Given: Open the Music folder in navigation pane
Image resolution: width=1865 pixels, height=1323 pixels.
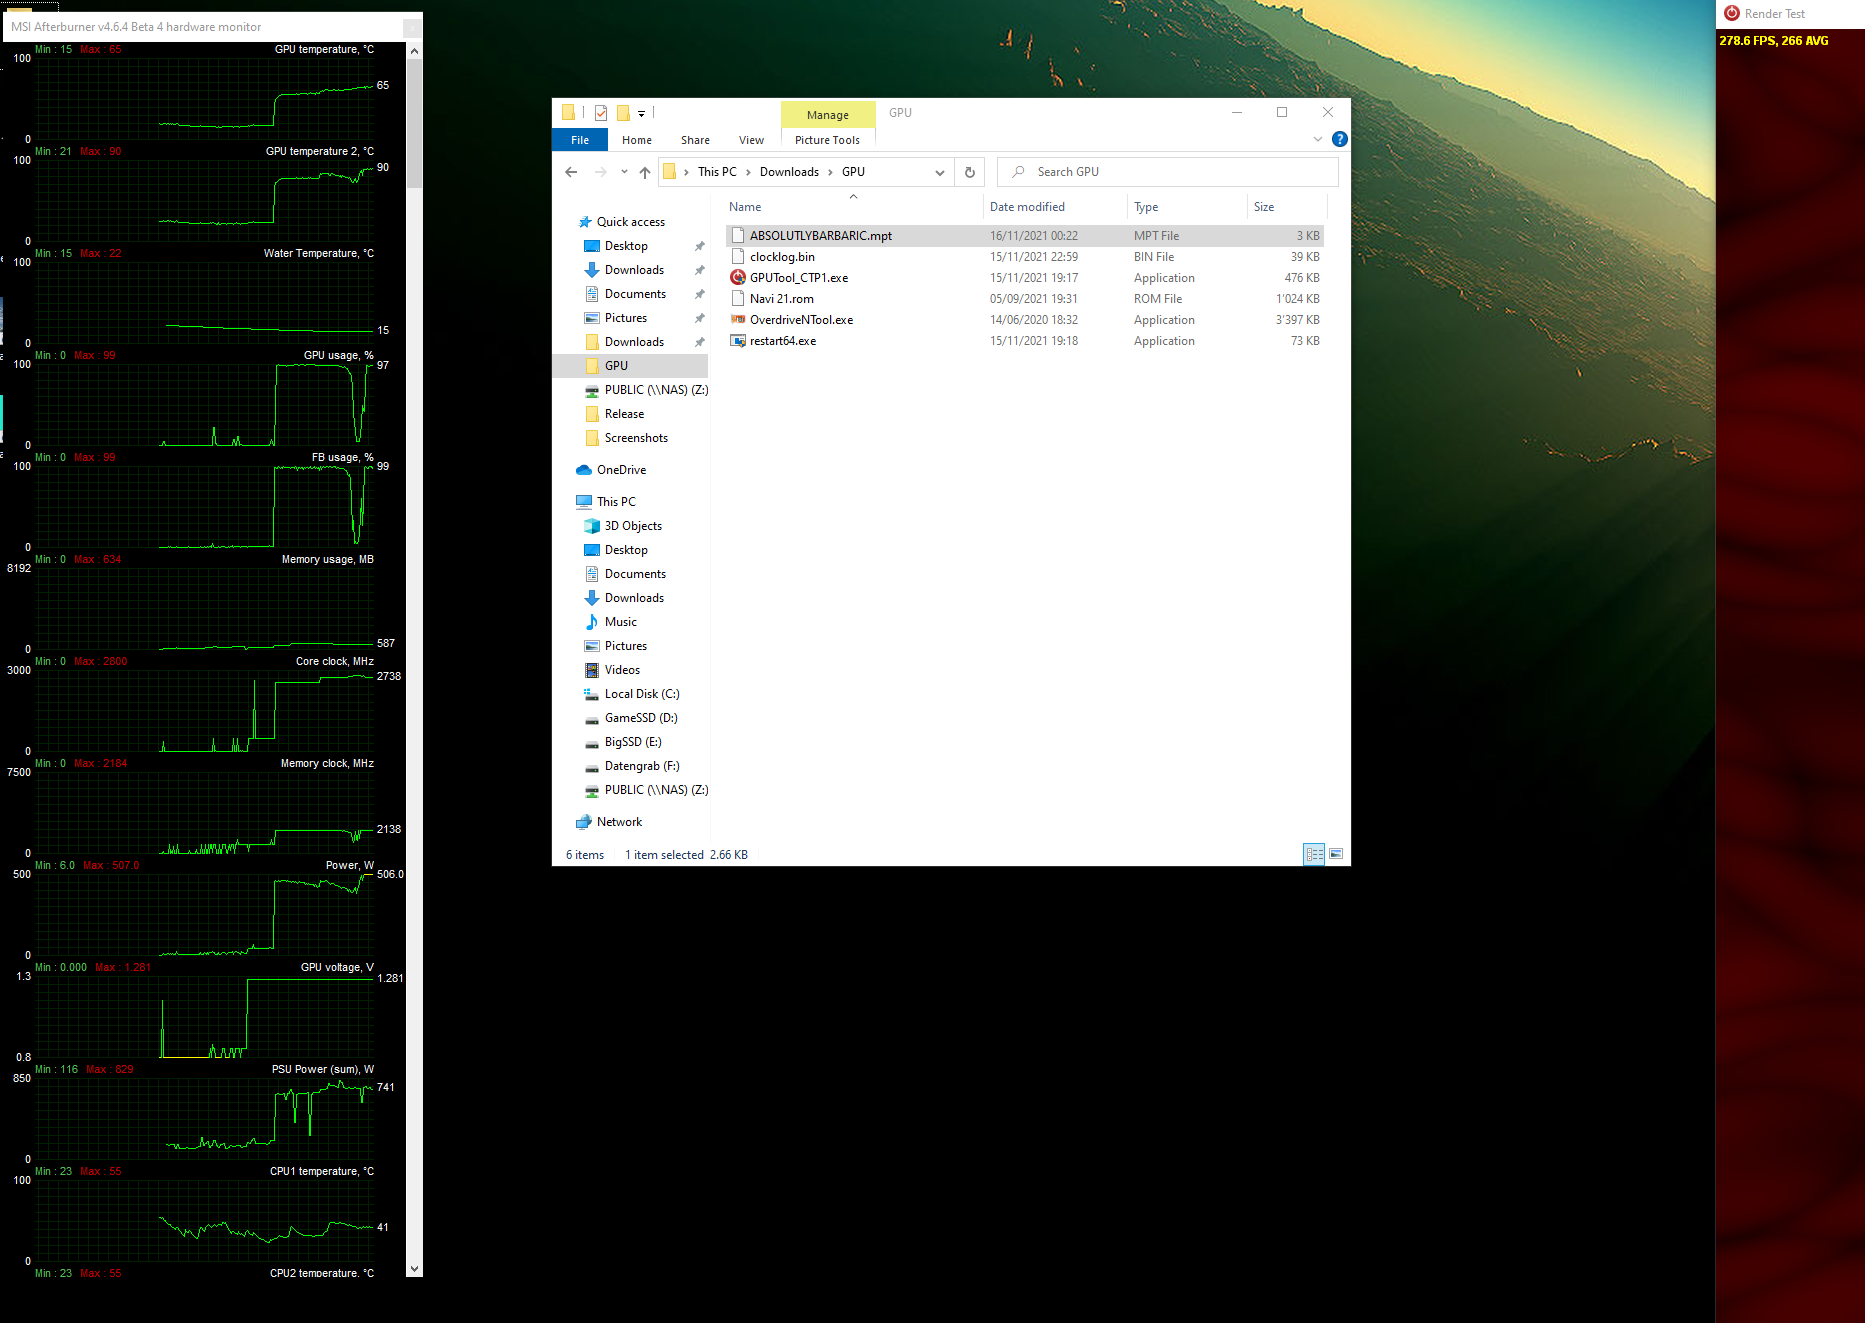Looking at the screenshot, I should point(620,622).
